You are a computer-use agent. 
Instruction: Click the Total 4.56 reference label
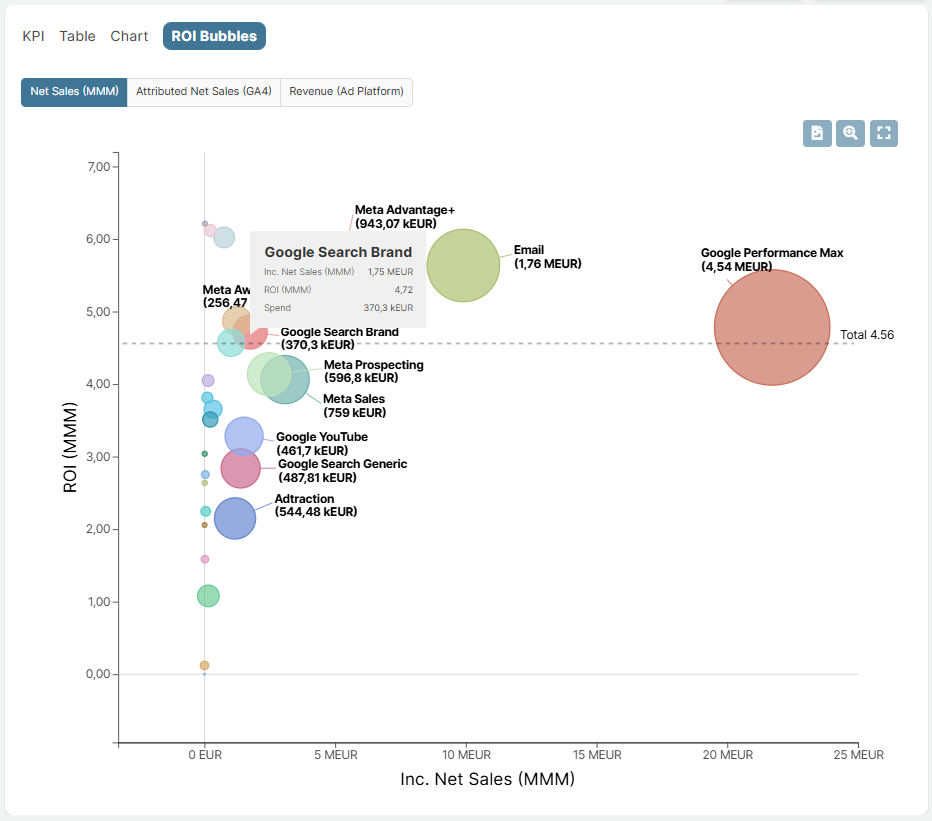867,335
